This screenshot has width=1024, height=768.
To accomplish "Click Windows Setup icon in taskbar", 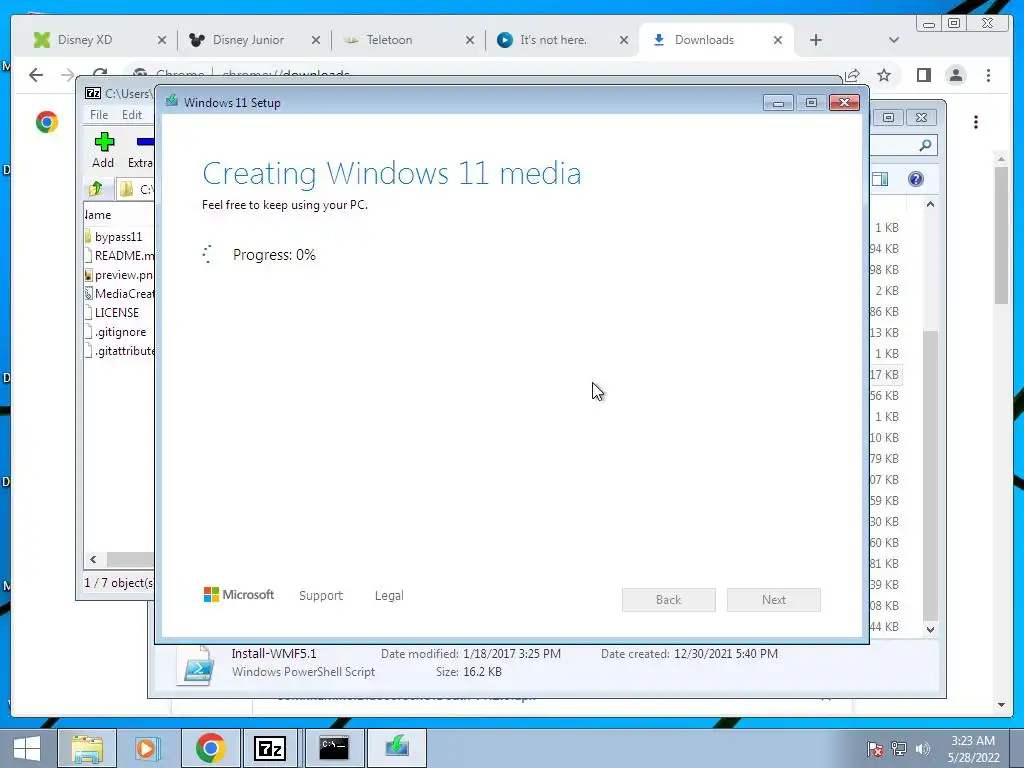I will tap(396, 748).
